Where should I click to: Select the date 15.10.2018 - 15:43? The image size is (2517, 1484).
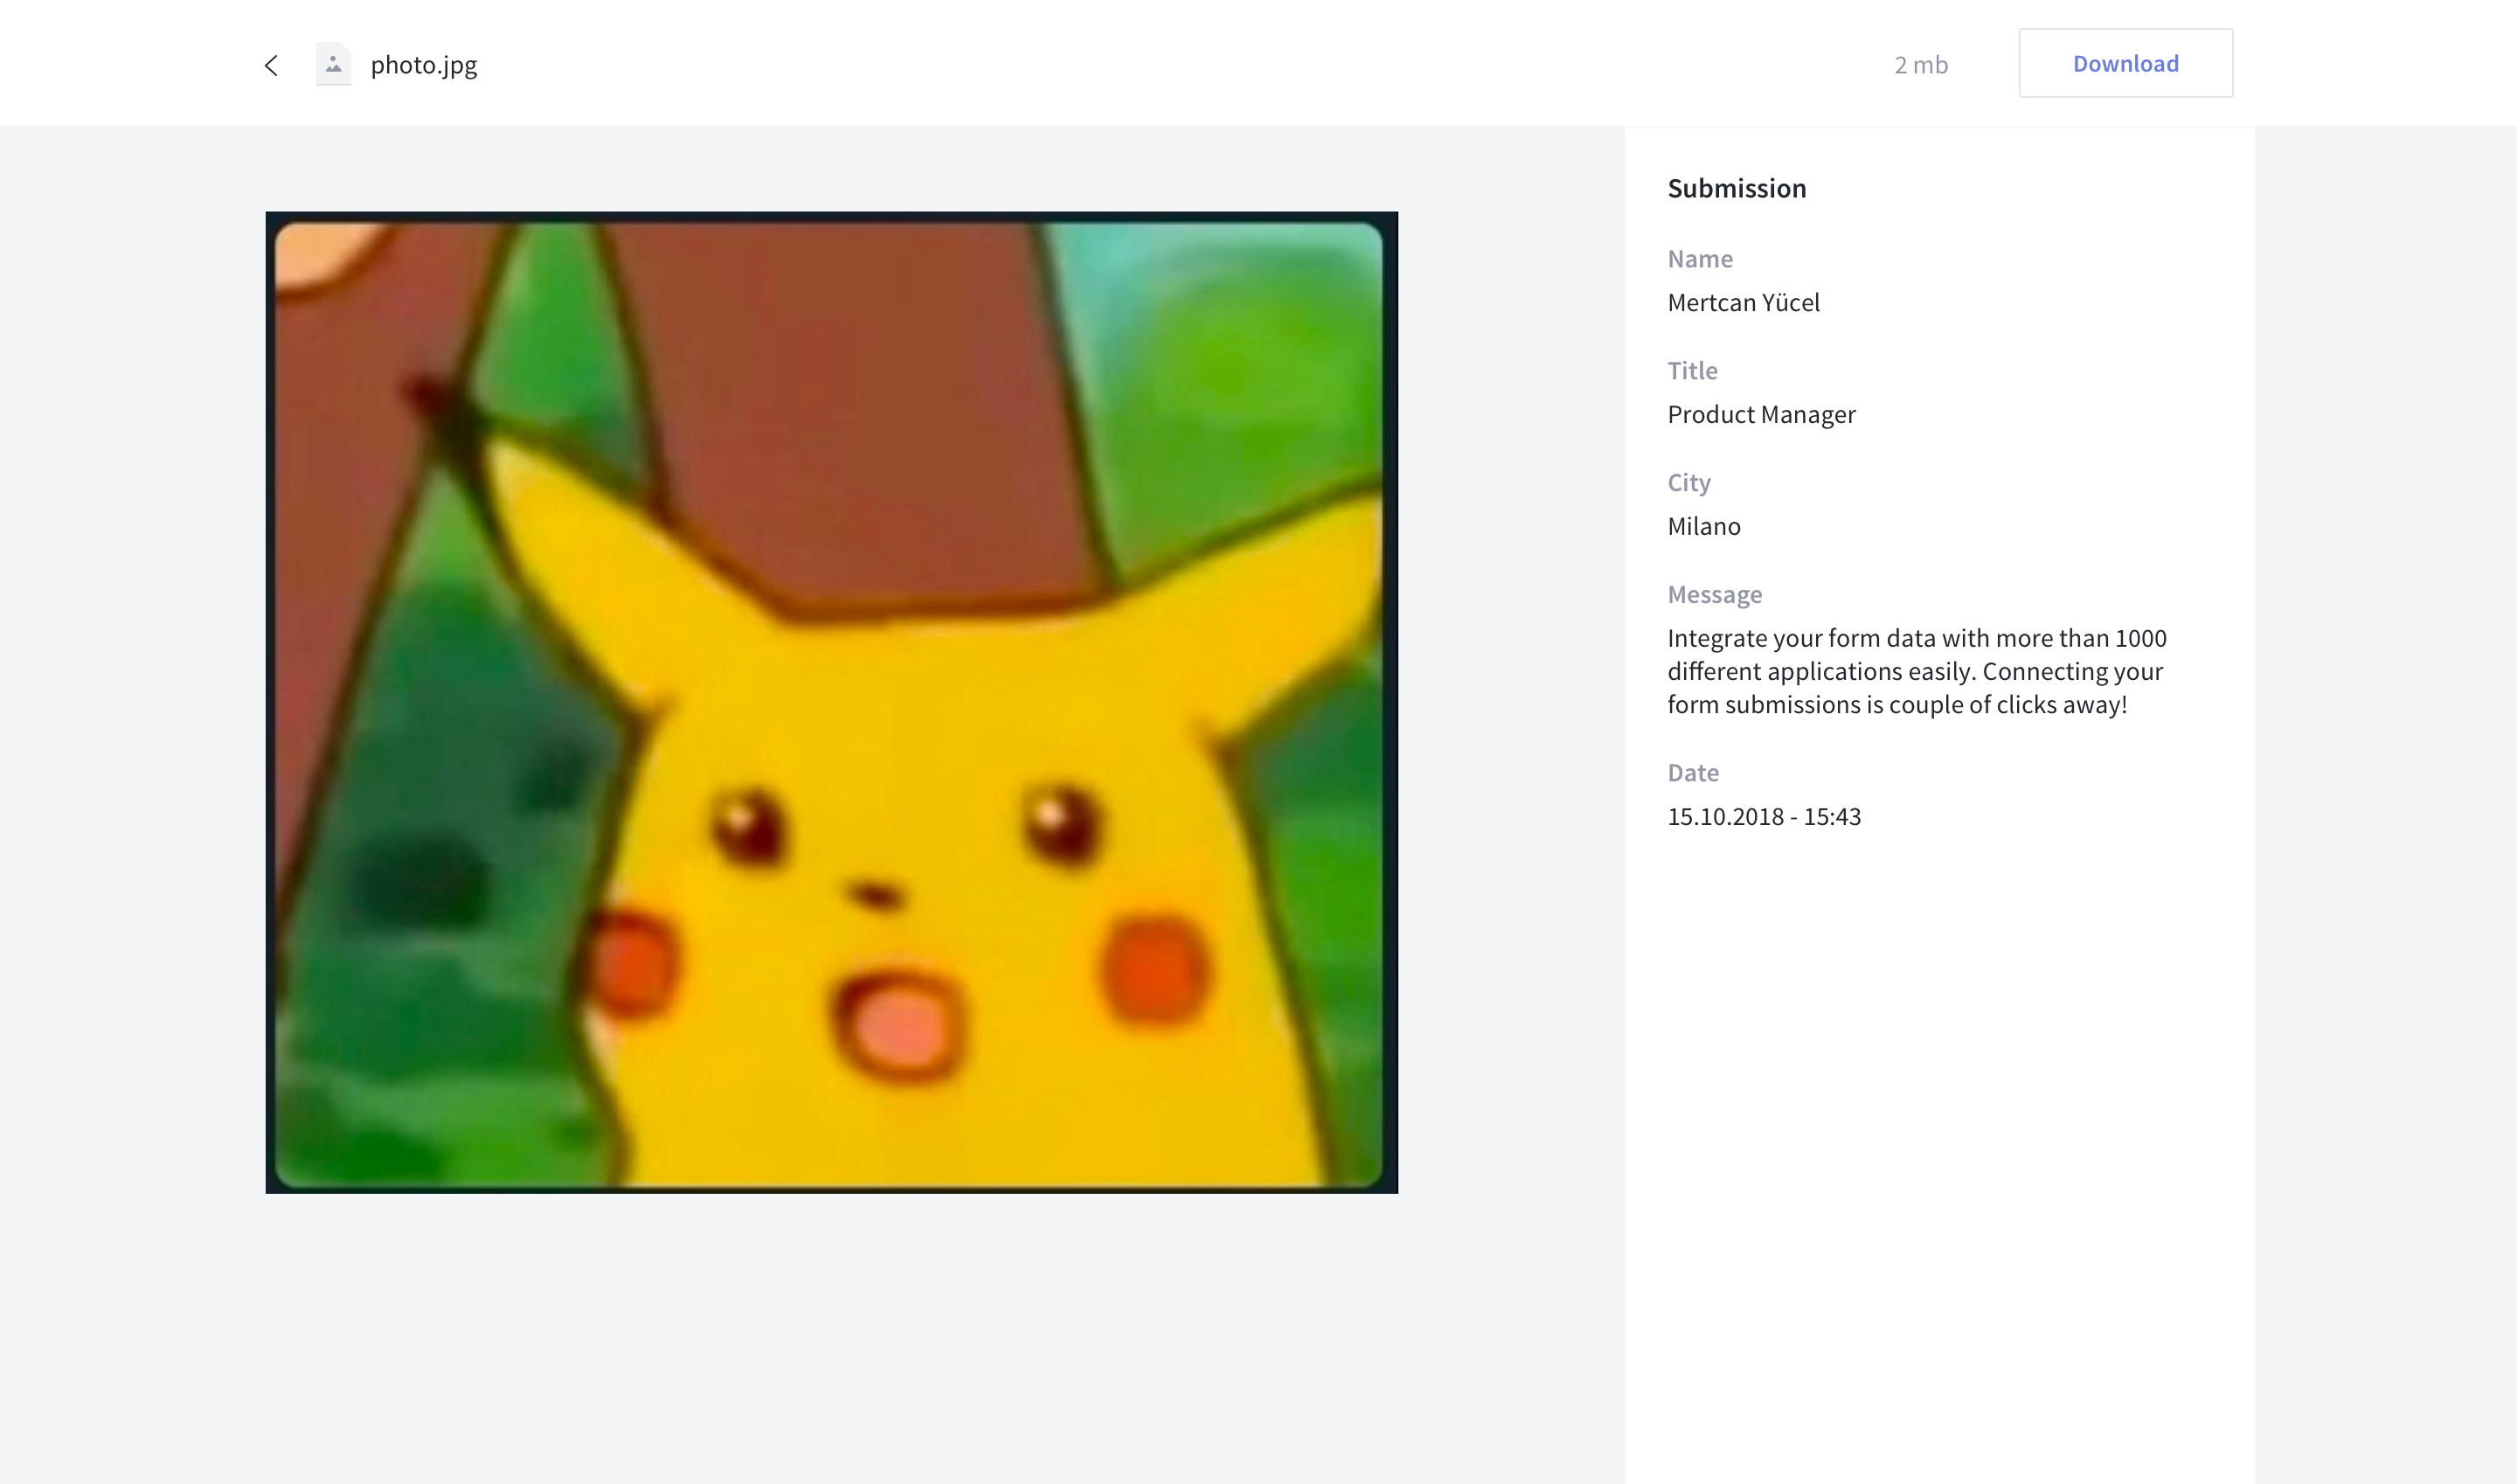(x=1764, y=816)
